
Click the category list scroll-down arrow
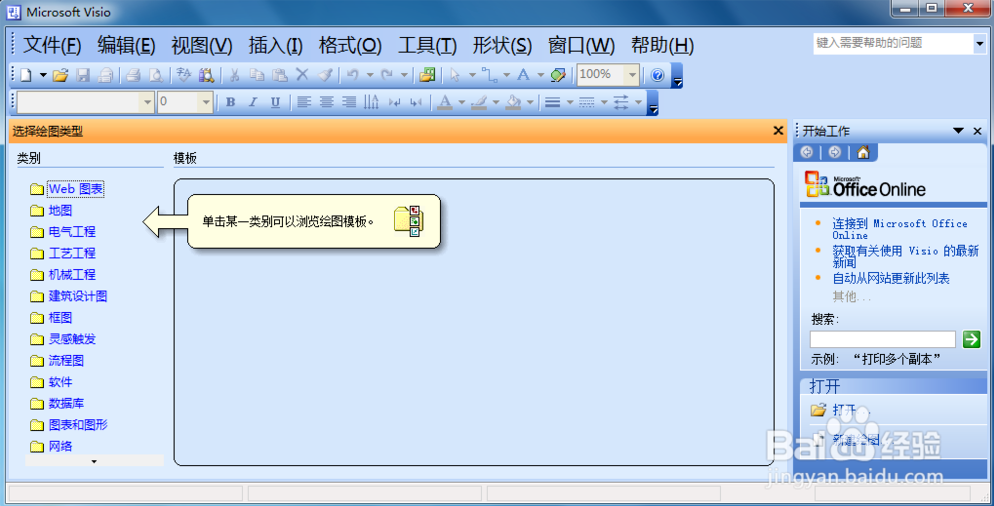pyautogui.click(x=94, y=461)
